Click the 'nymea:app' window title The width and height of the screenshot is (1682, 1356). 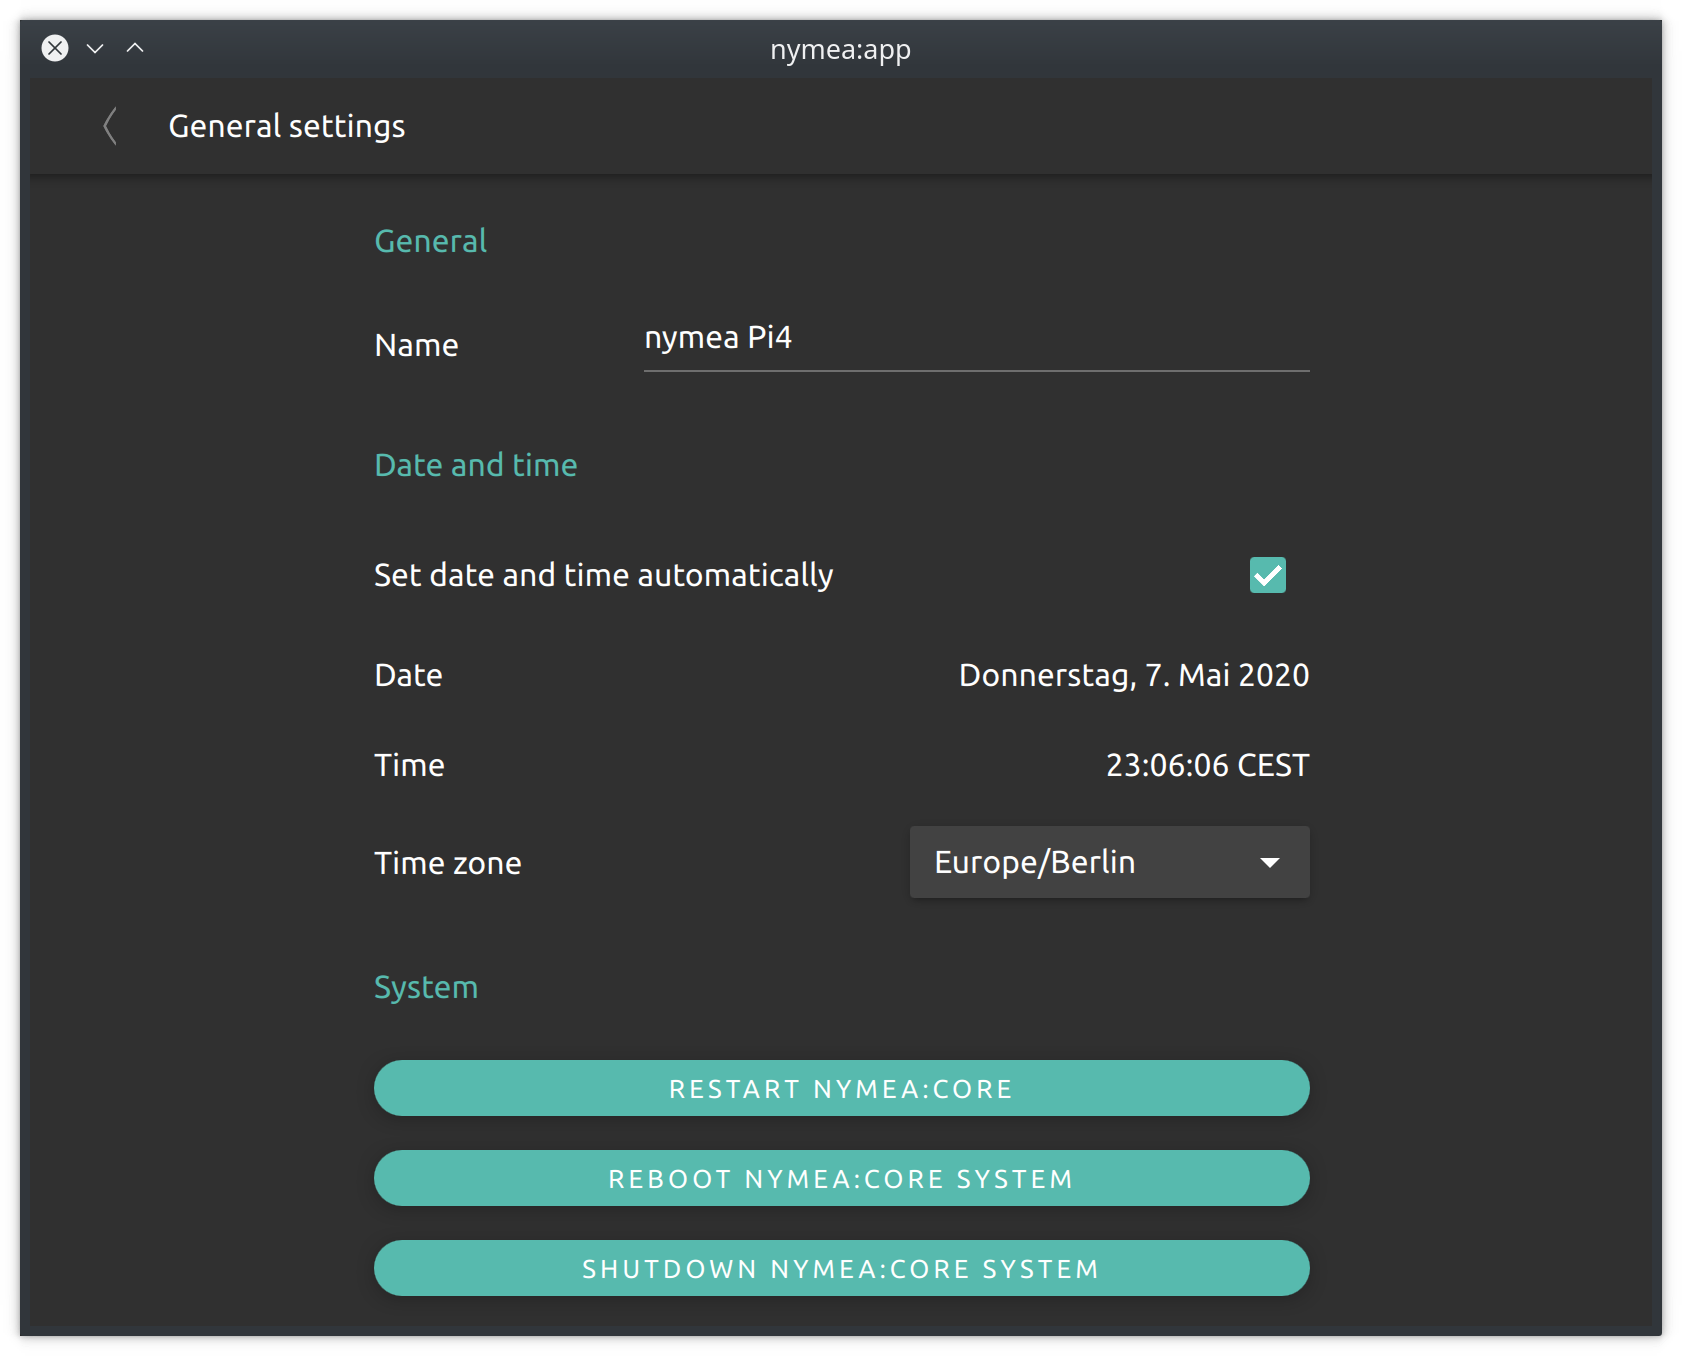click(x=840, y=49)
